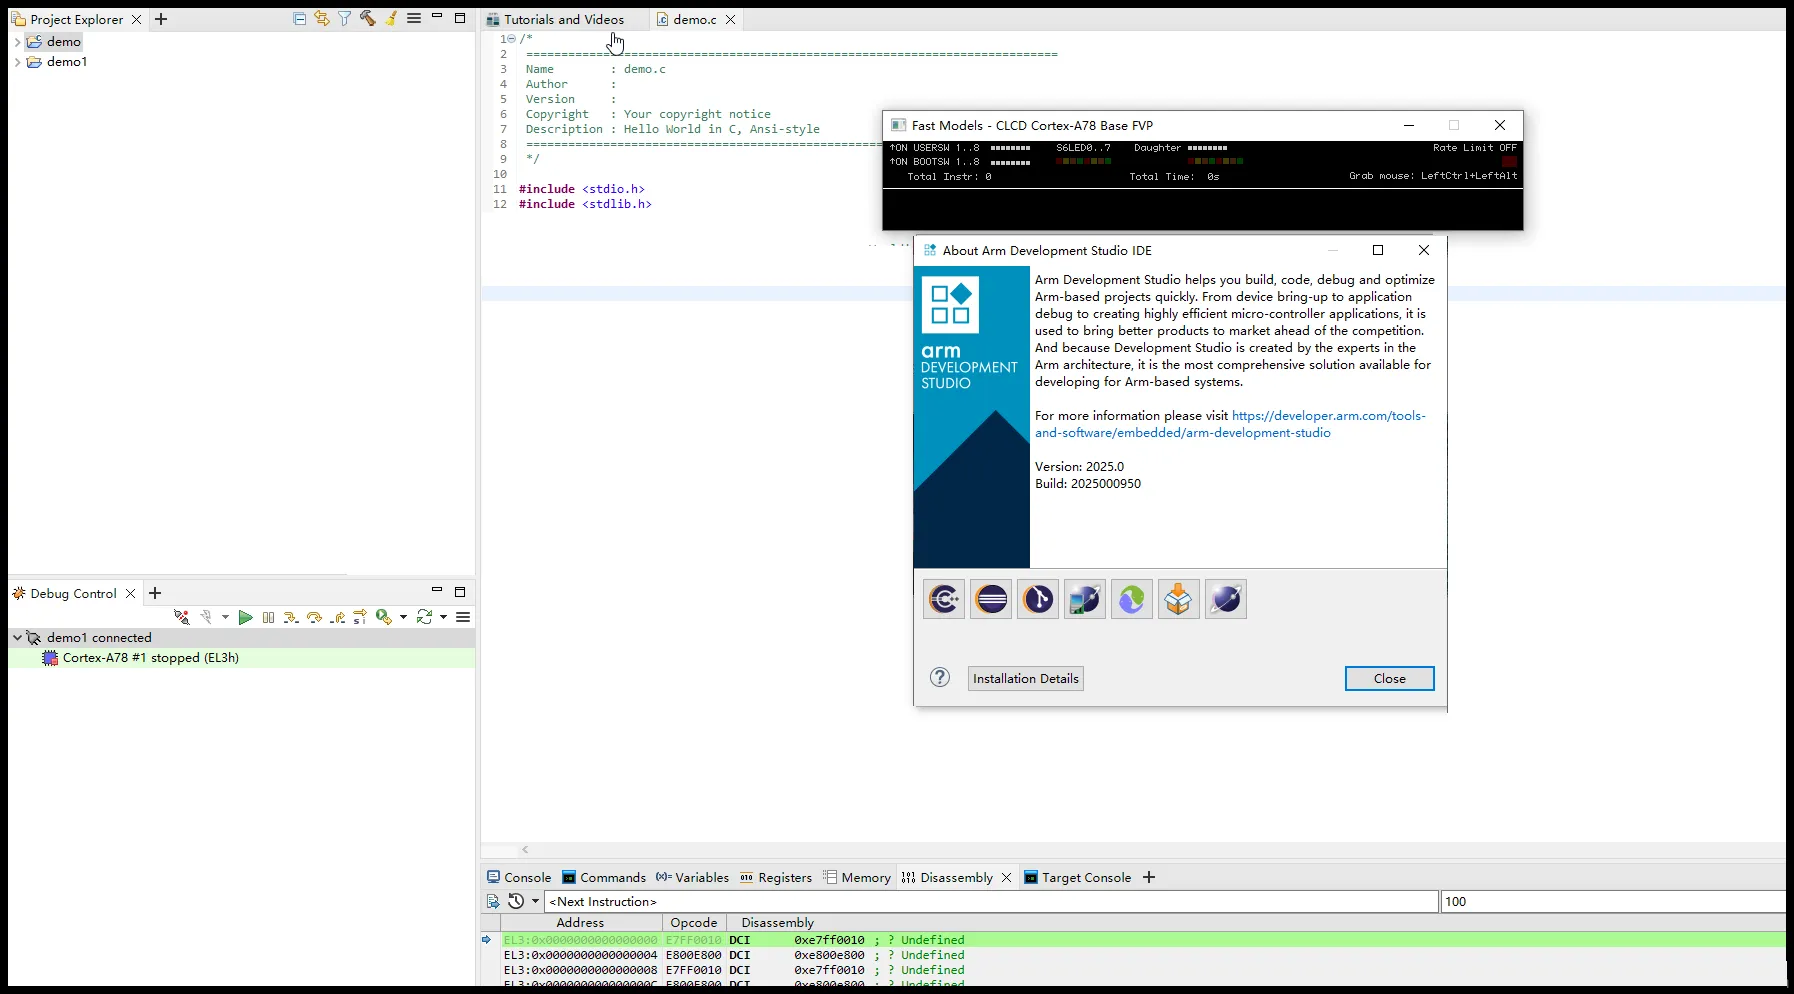Click the CDT C/C++ feature icon
This screenshot has width=1794, height=994.
(944, 599)
